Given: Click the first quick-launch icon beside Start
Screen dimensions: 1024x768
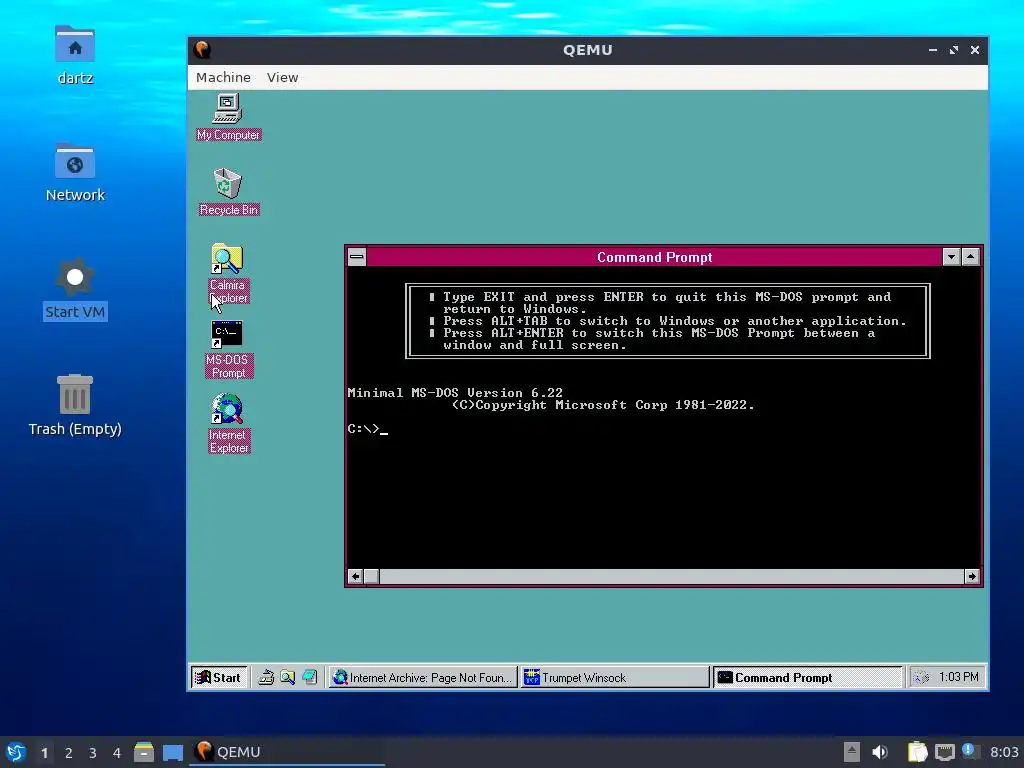Looking at the screenshot, I should [x=266, y=677].
